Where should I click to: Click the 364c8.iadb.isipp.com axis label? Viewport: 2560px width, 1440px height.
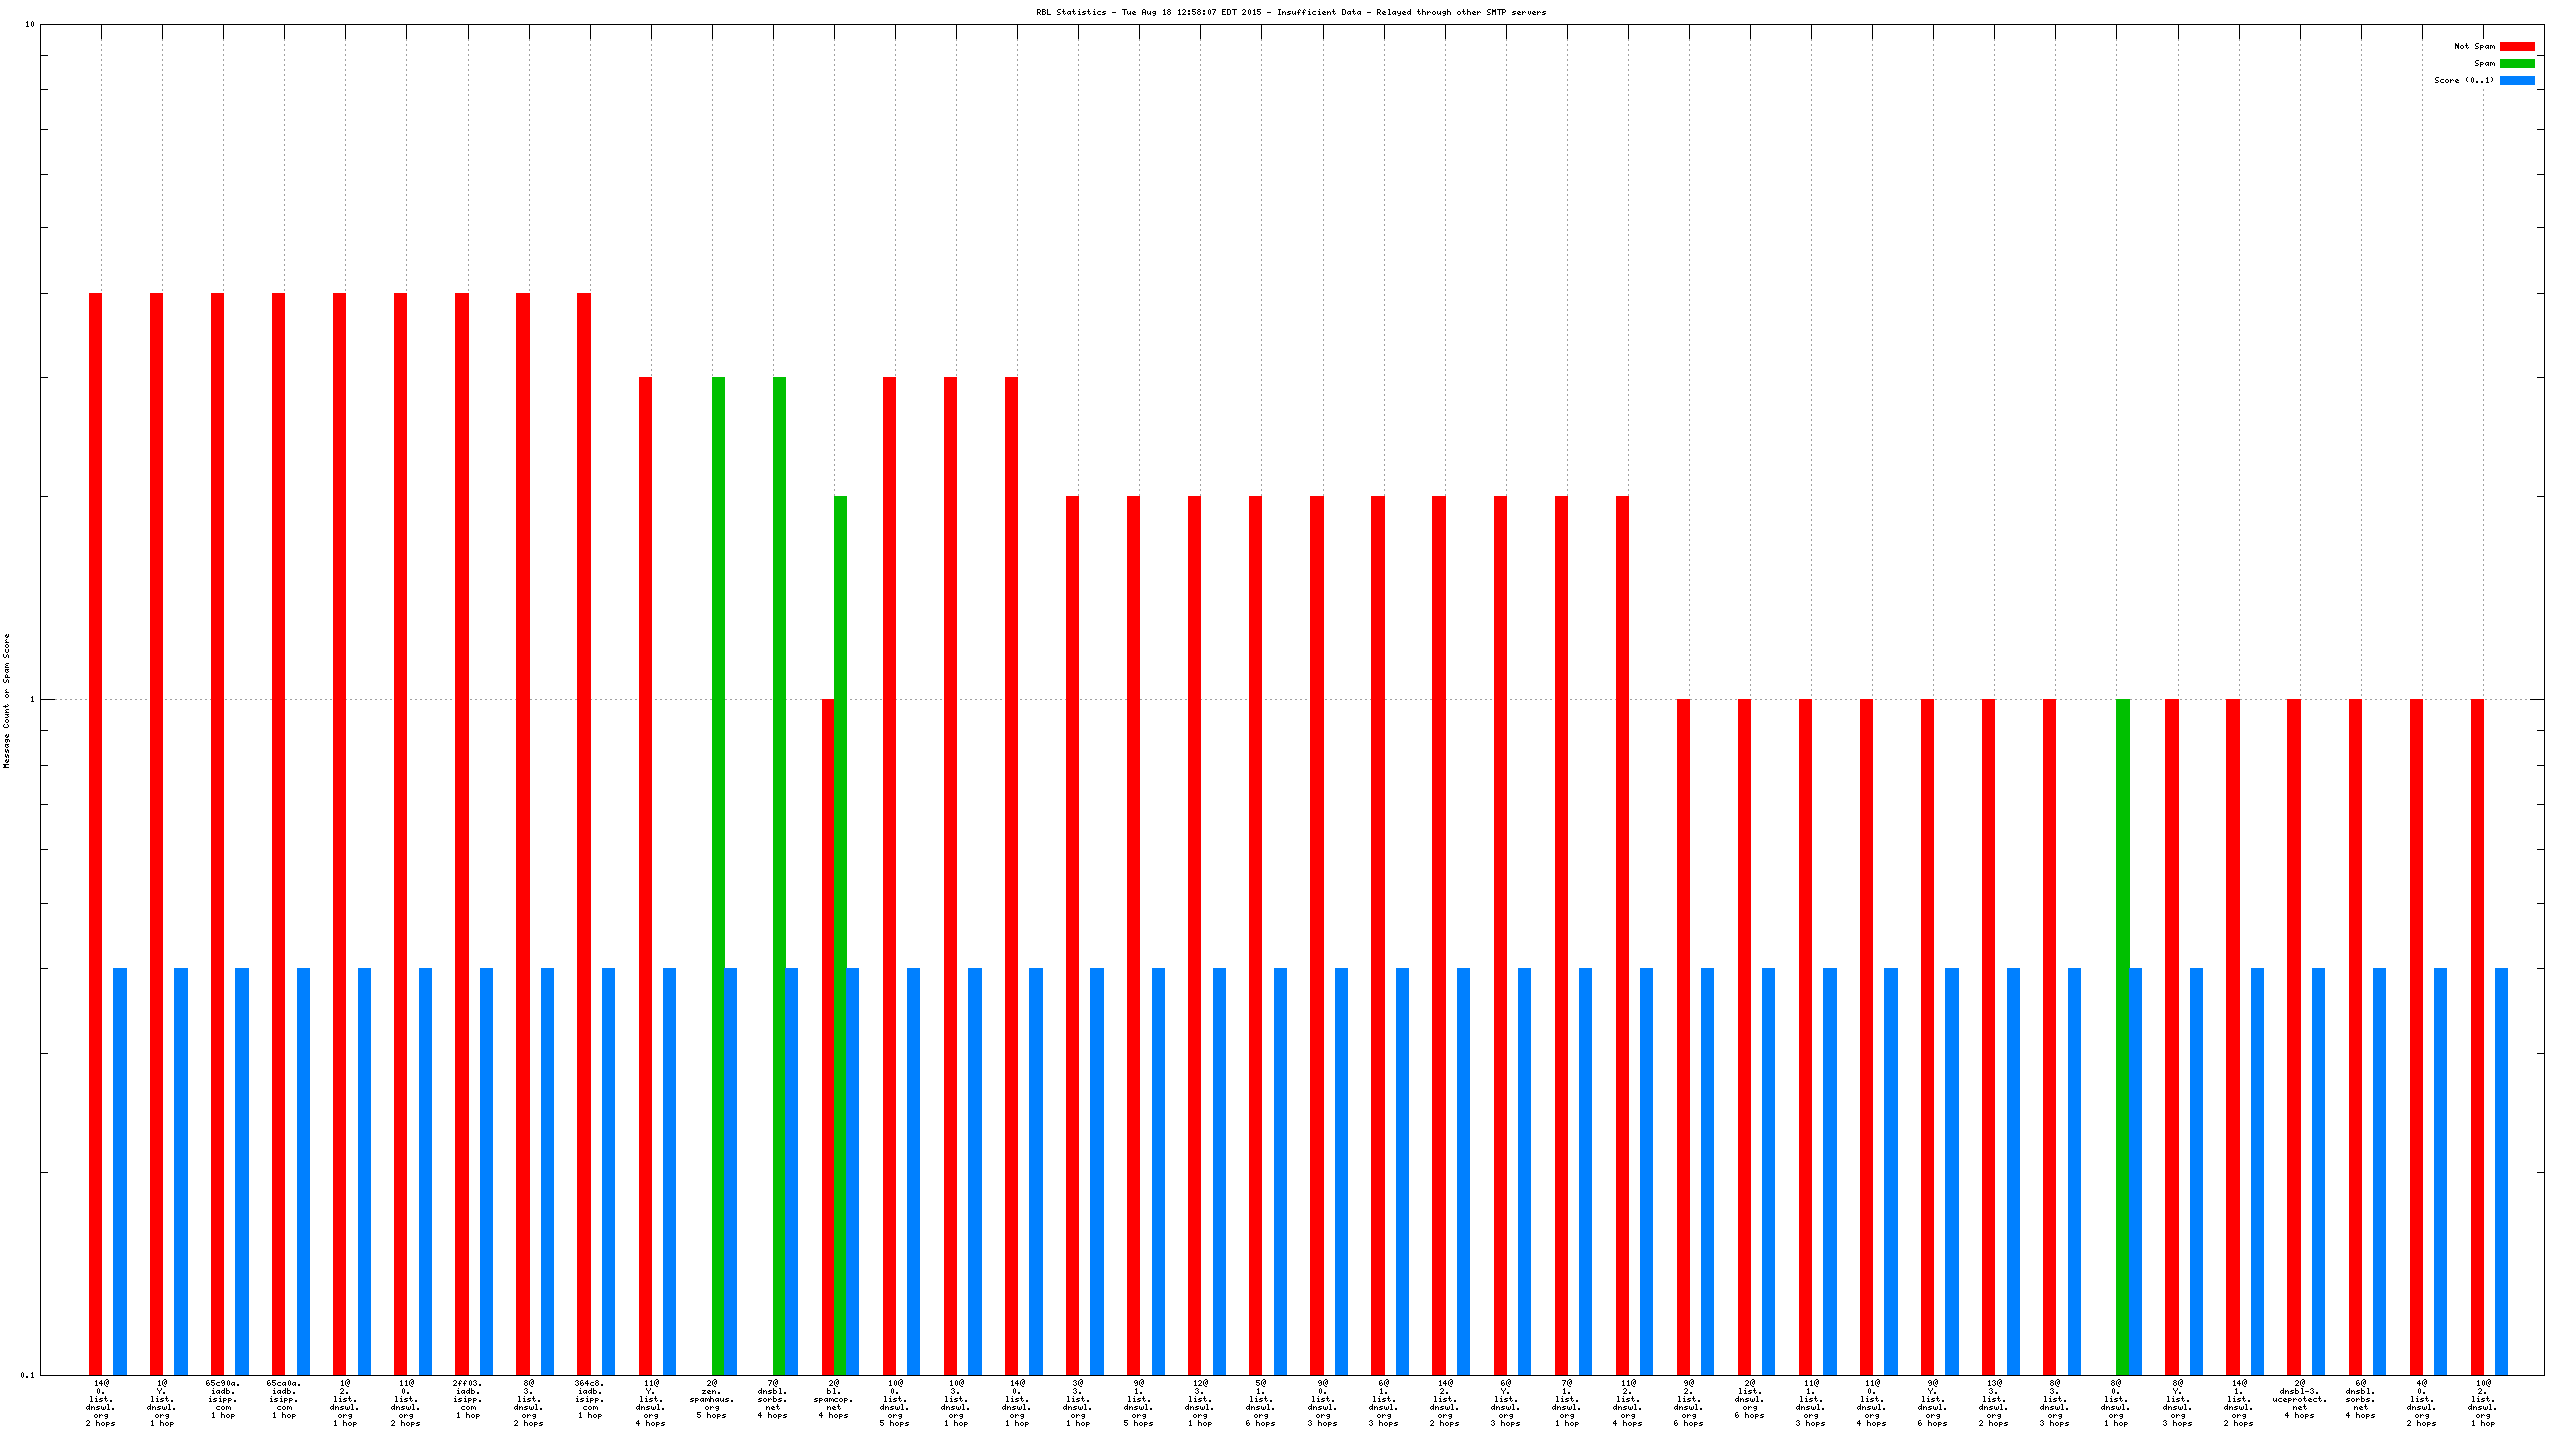590,1399
